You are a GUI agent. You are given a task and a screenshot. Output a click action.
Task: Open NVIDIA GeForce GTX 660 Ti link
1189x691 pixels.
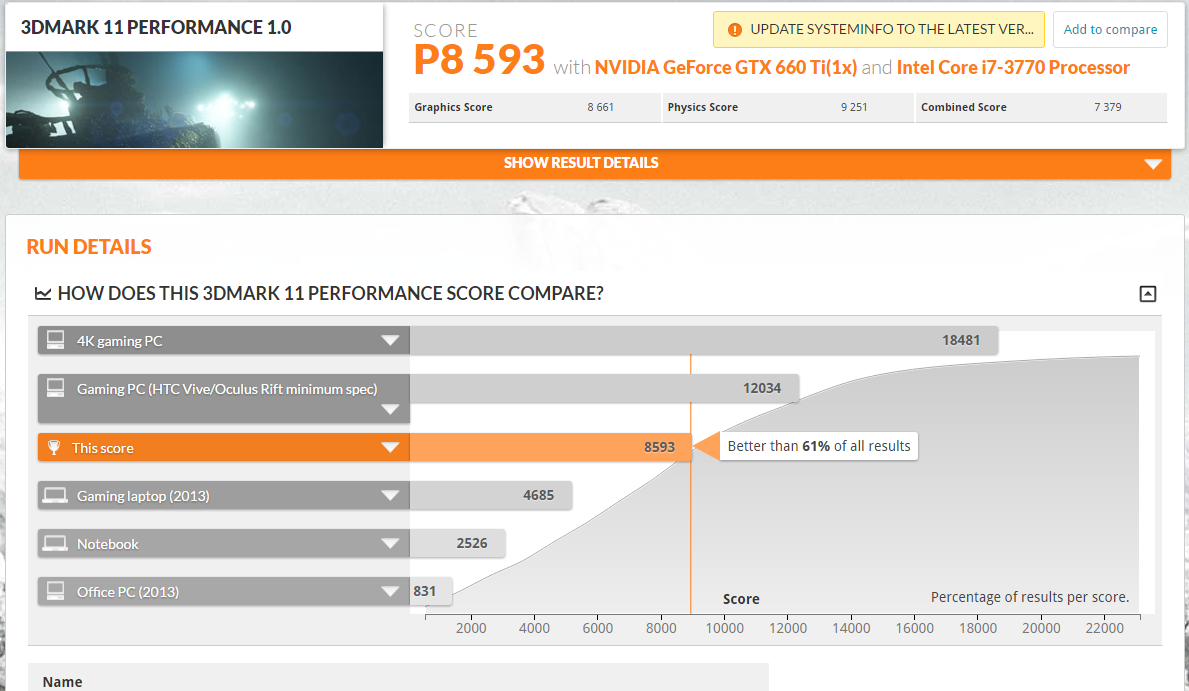(x=726, y=68)
